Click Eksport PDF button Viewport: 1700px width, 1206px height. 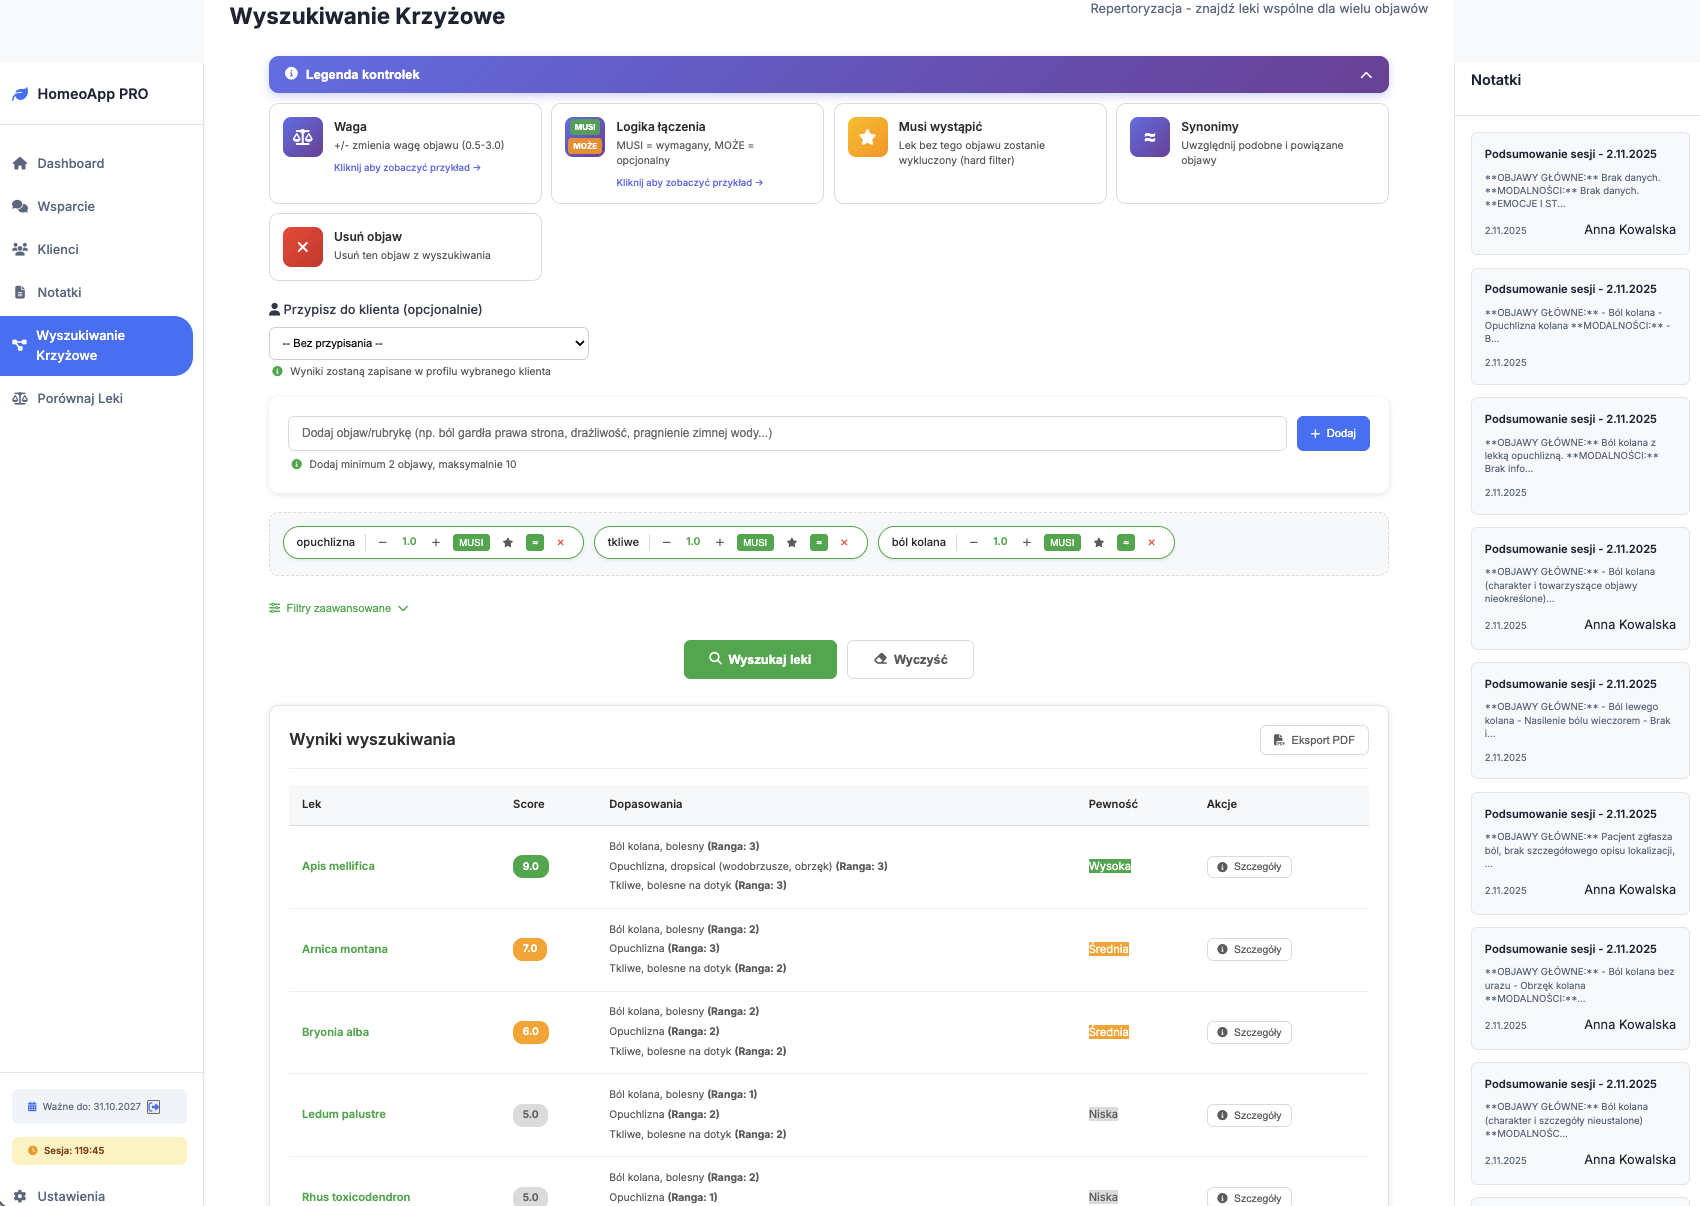click(x=1313, y=740)
